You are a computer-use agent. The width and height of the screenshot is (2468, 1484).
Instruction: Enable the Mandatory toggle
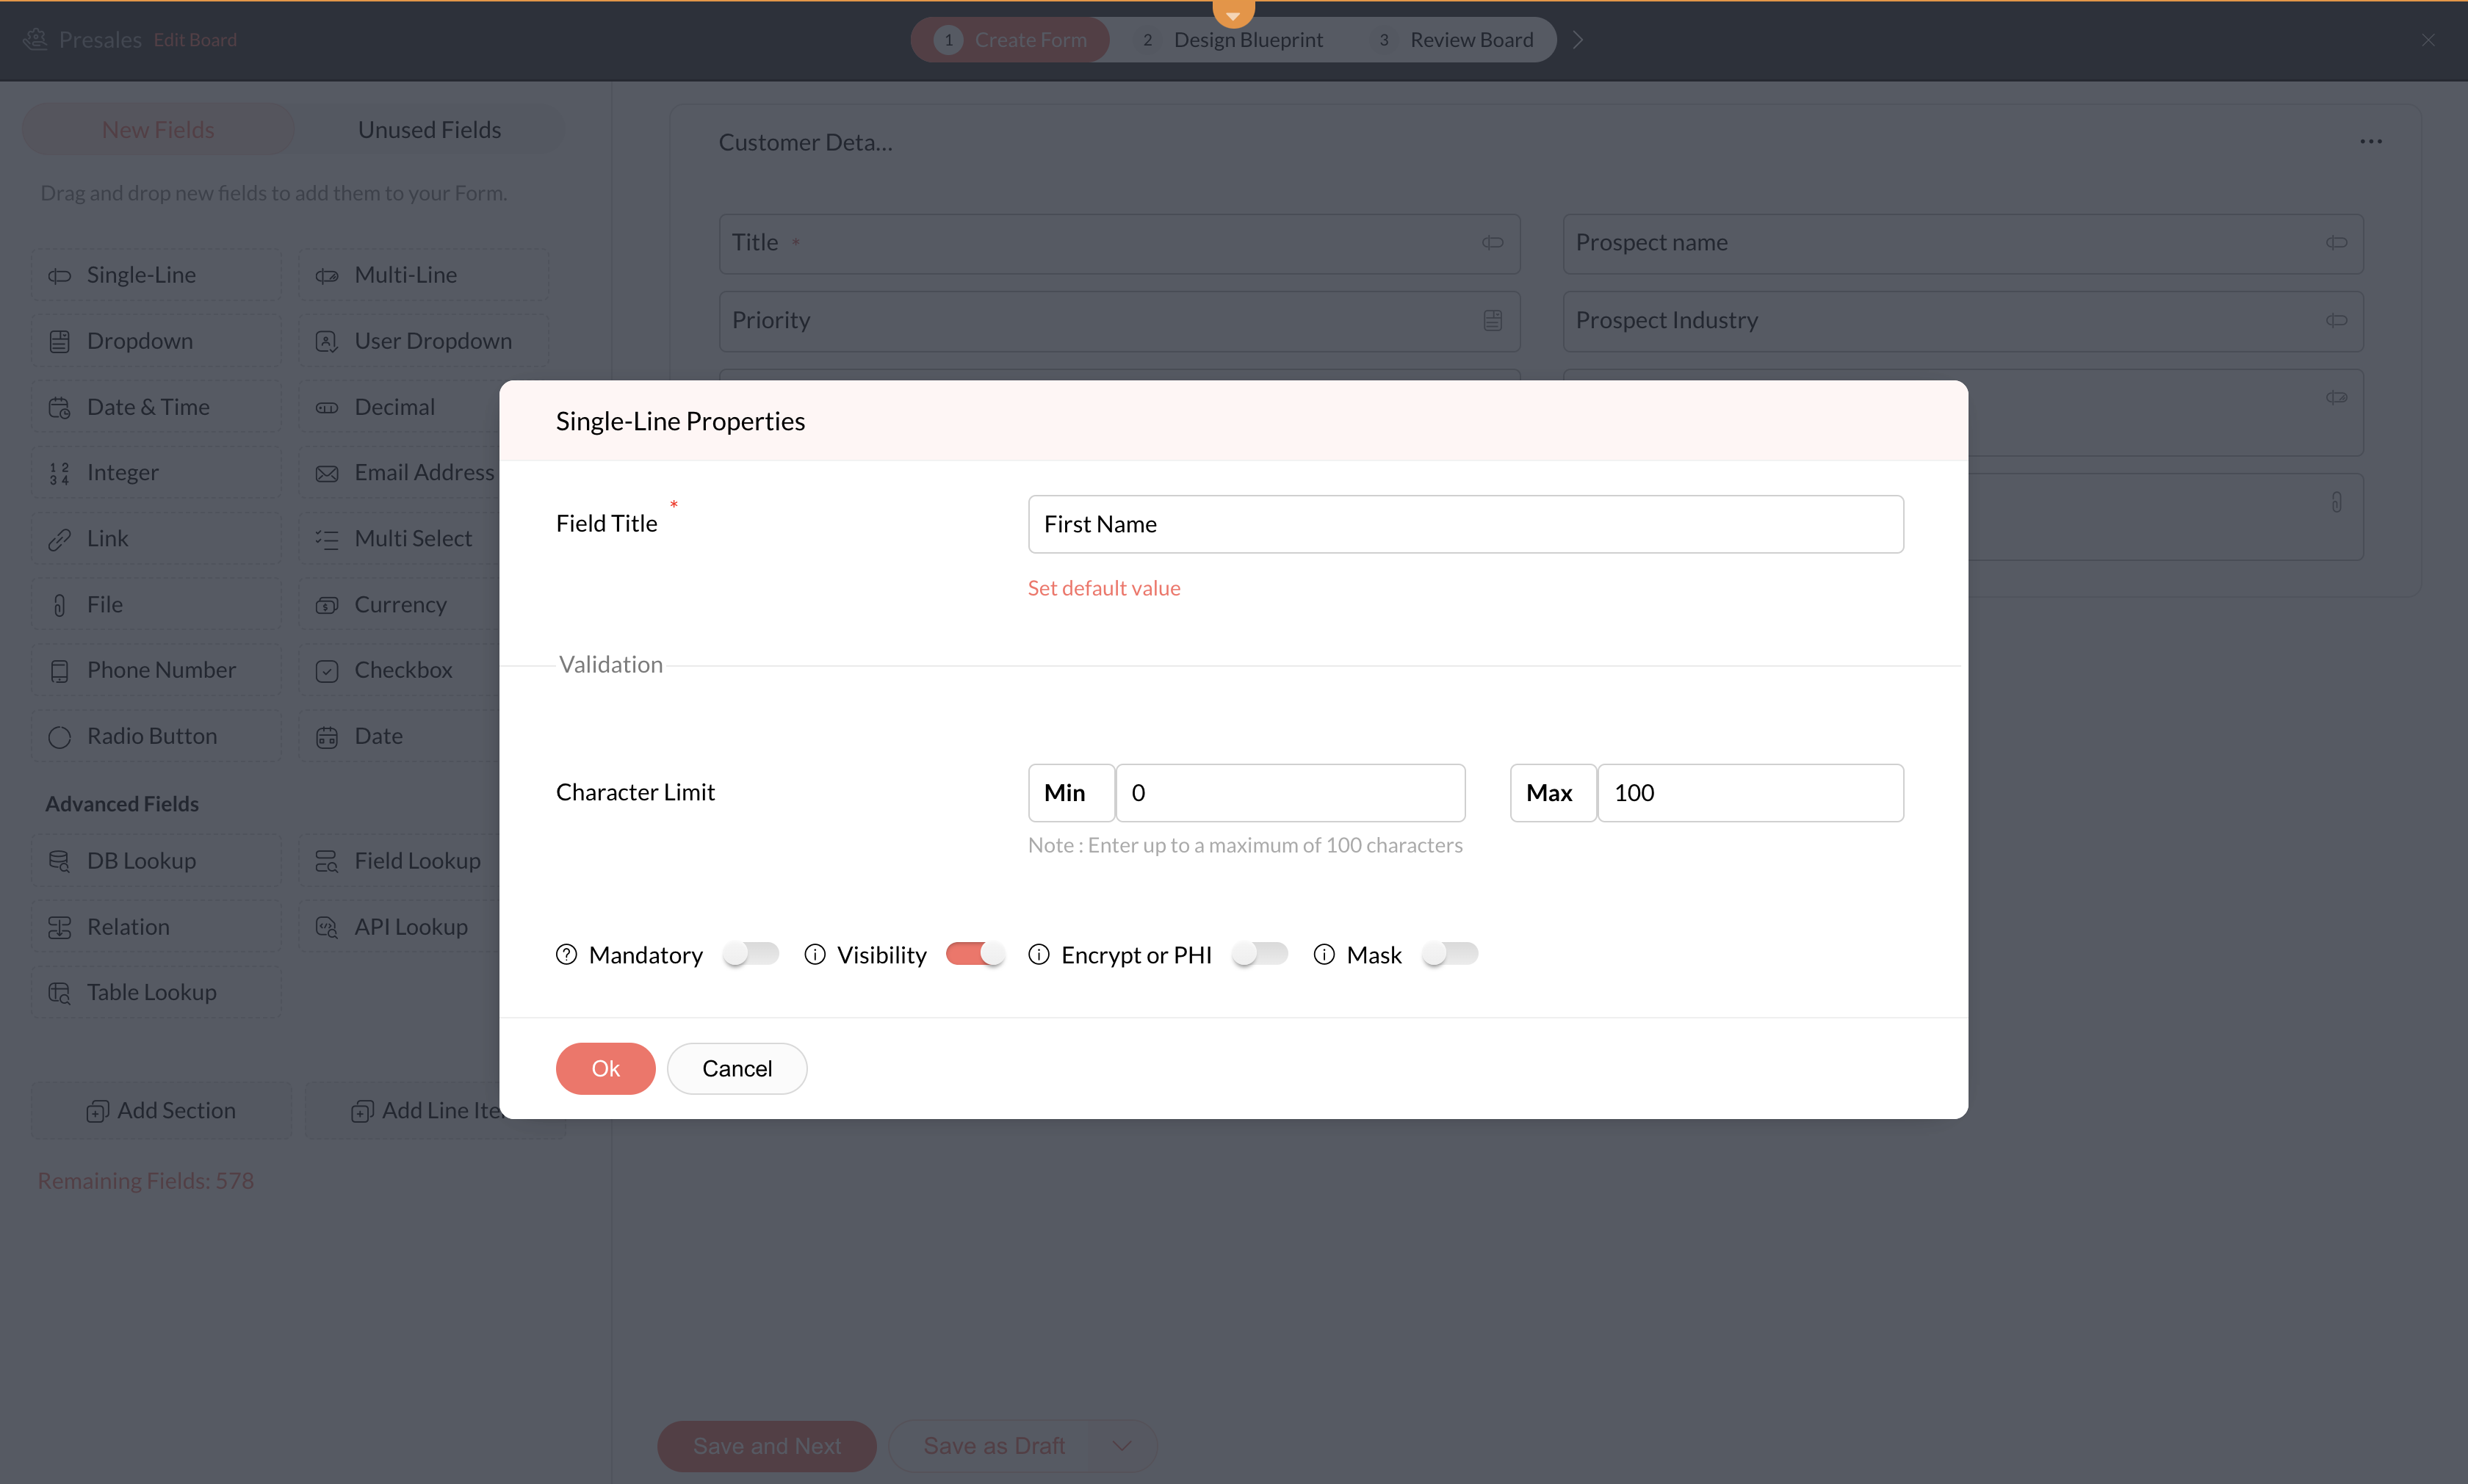click(x=751, y=954)
